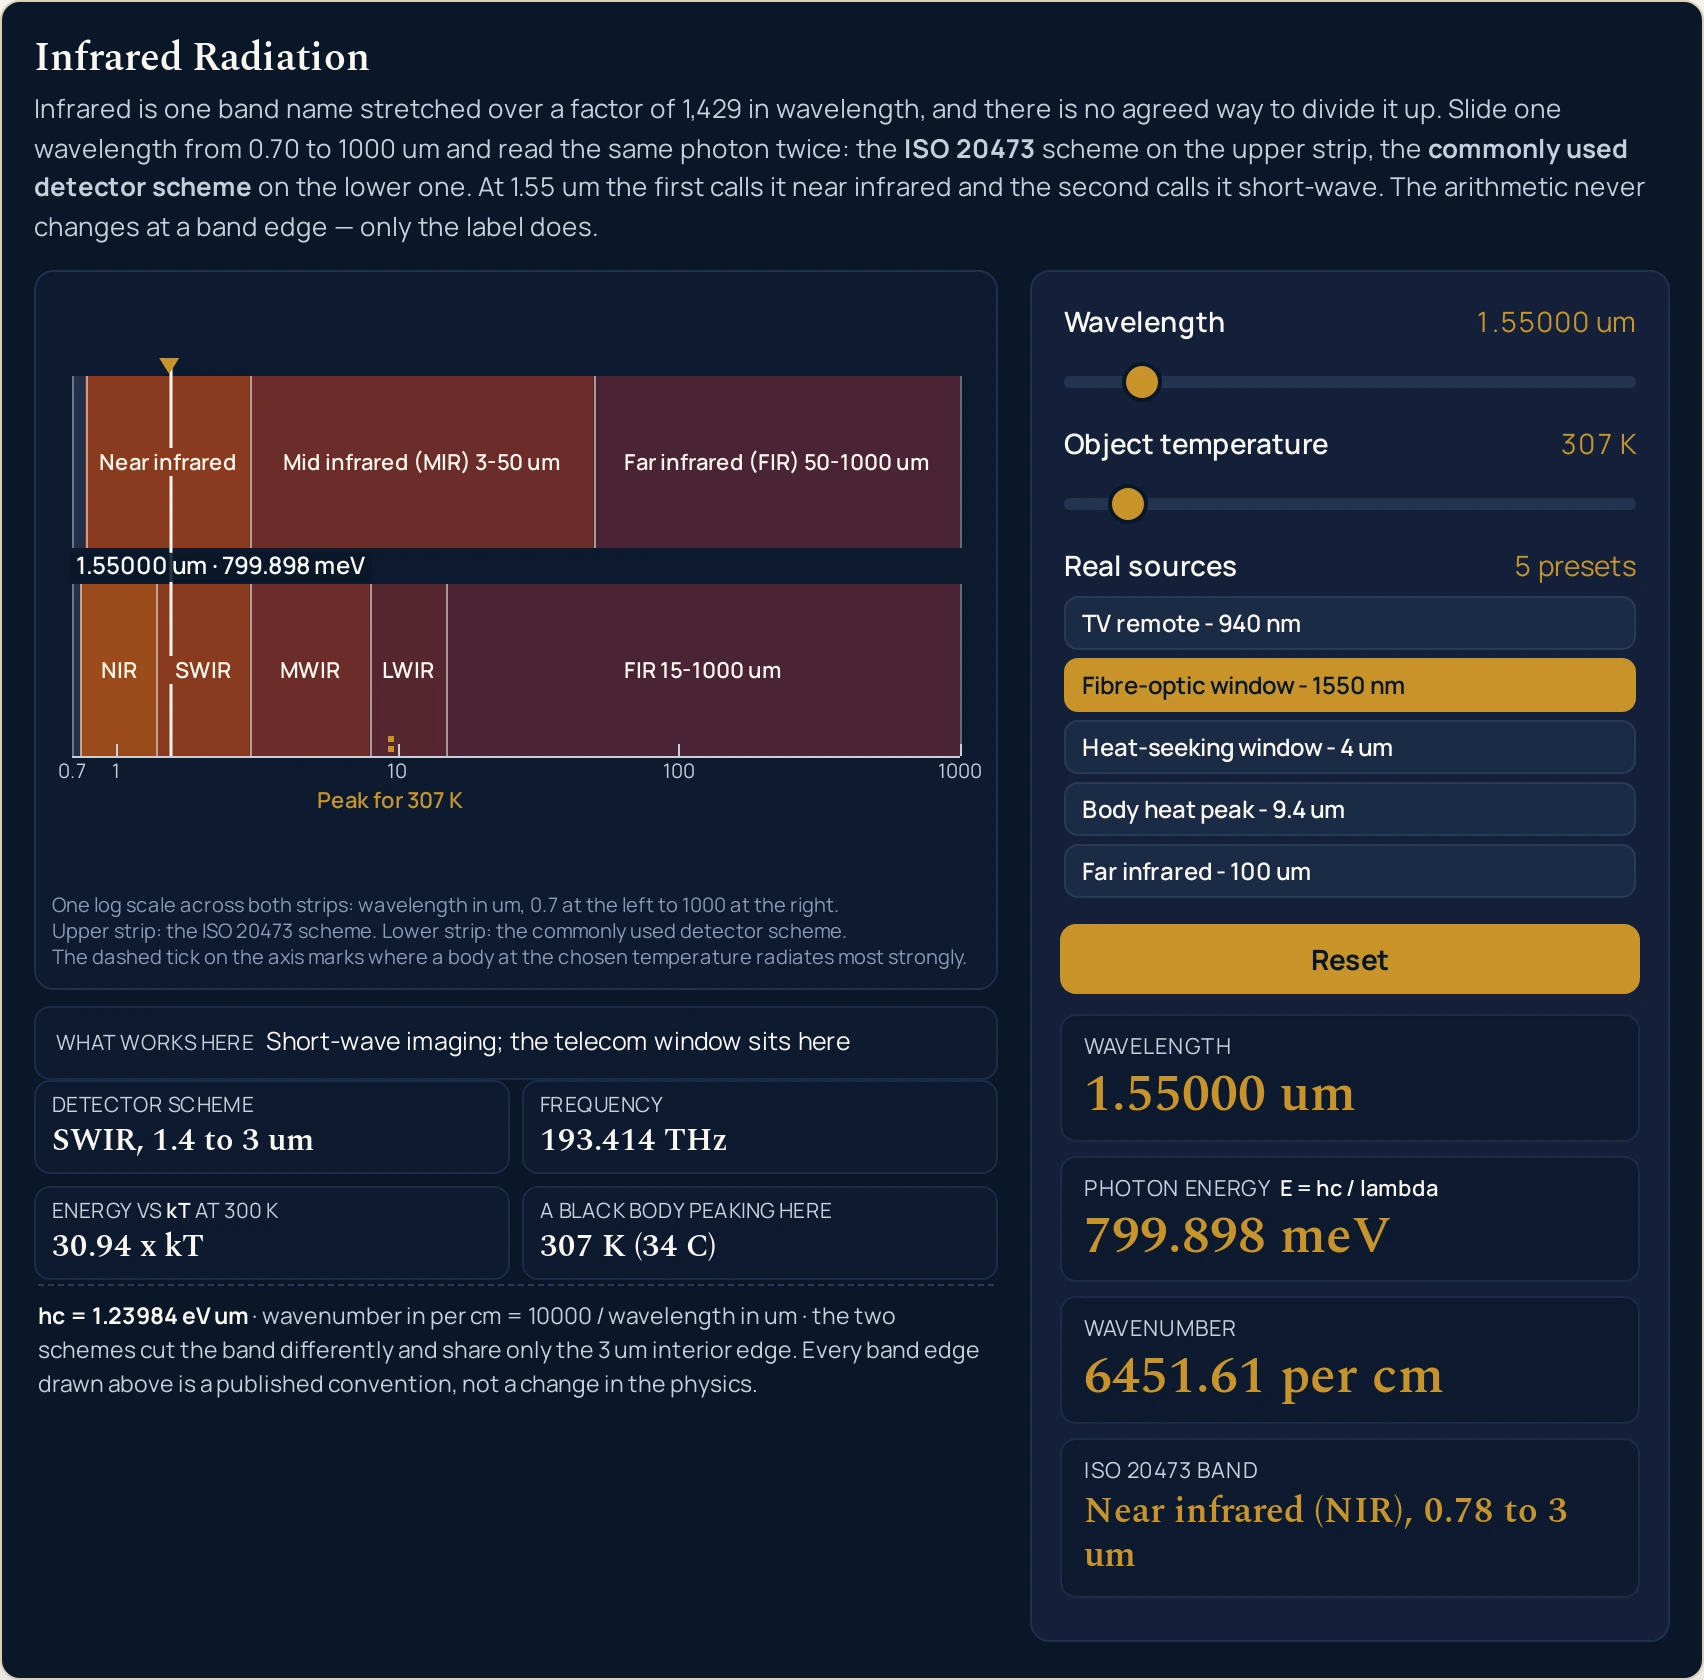Click the FIR 15-1000 um segment
This screenshot has width=1704, height=1680.
(703, 670)
